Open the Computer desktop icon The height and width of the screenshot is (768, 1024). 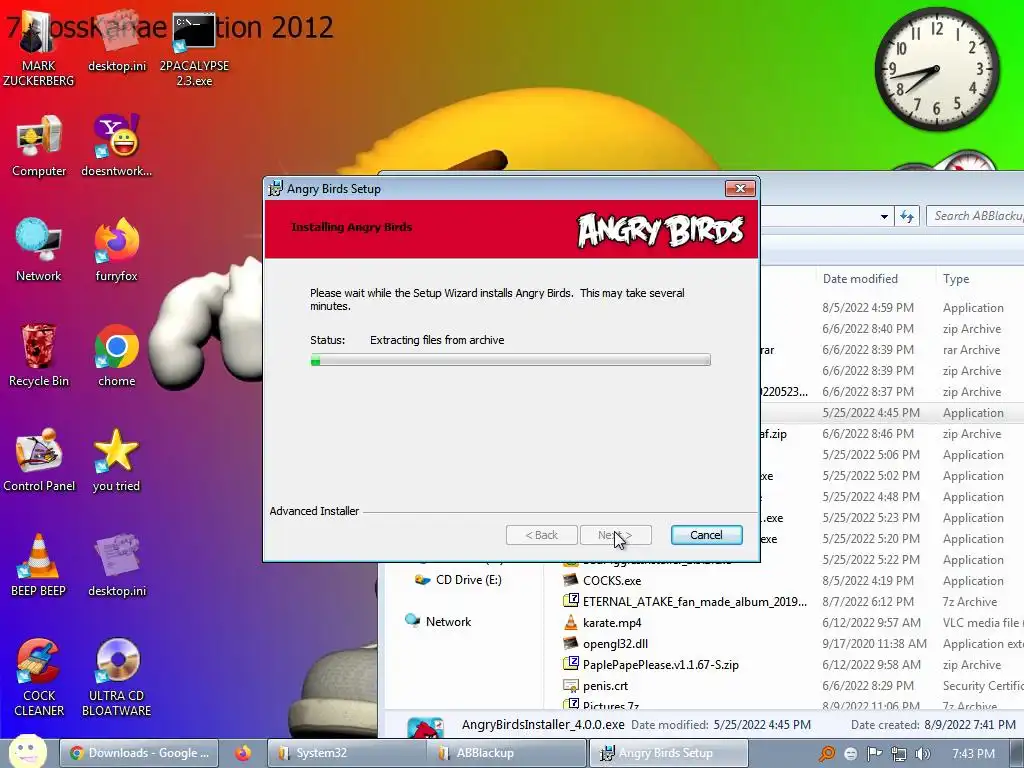pyautogui.click(x=39, y=146)
